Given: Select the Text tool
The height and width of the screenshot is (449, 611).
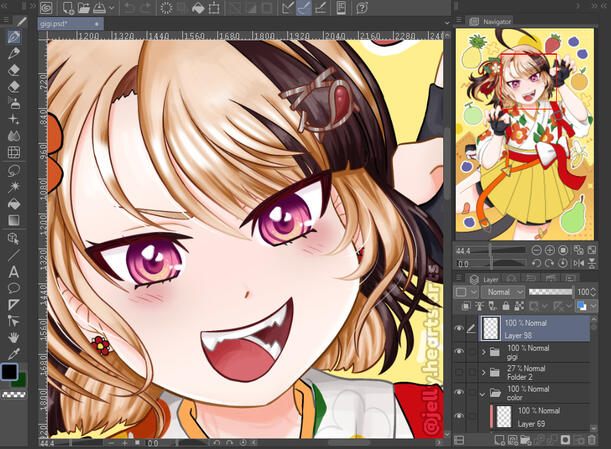Looking at the screenshot, I should [14, 272].
